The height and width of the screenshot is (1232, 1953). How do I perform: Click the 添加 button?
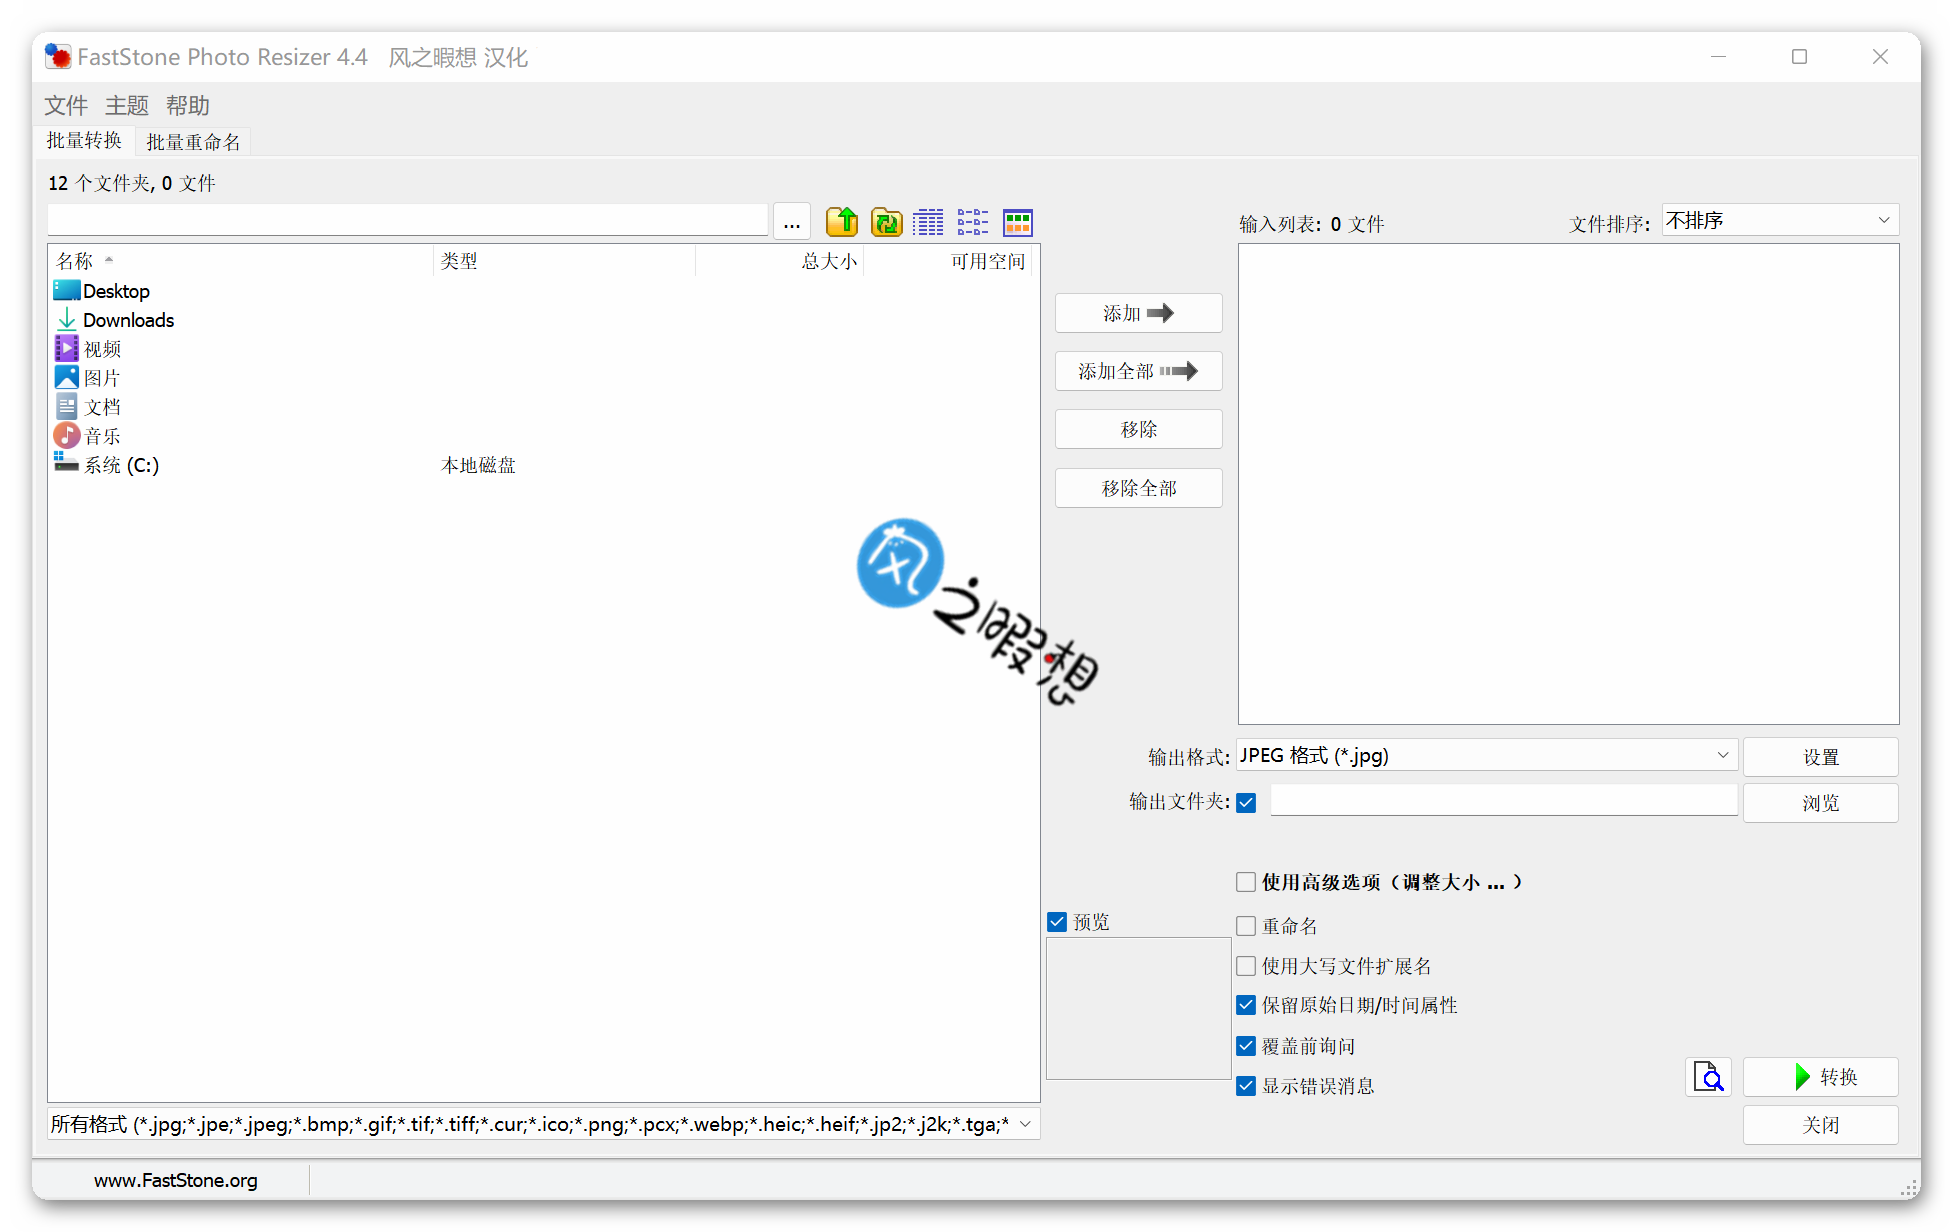[x=1138, y=313]
